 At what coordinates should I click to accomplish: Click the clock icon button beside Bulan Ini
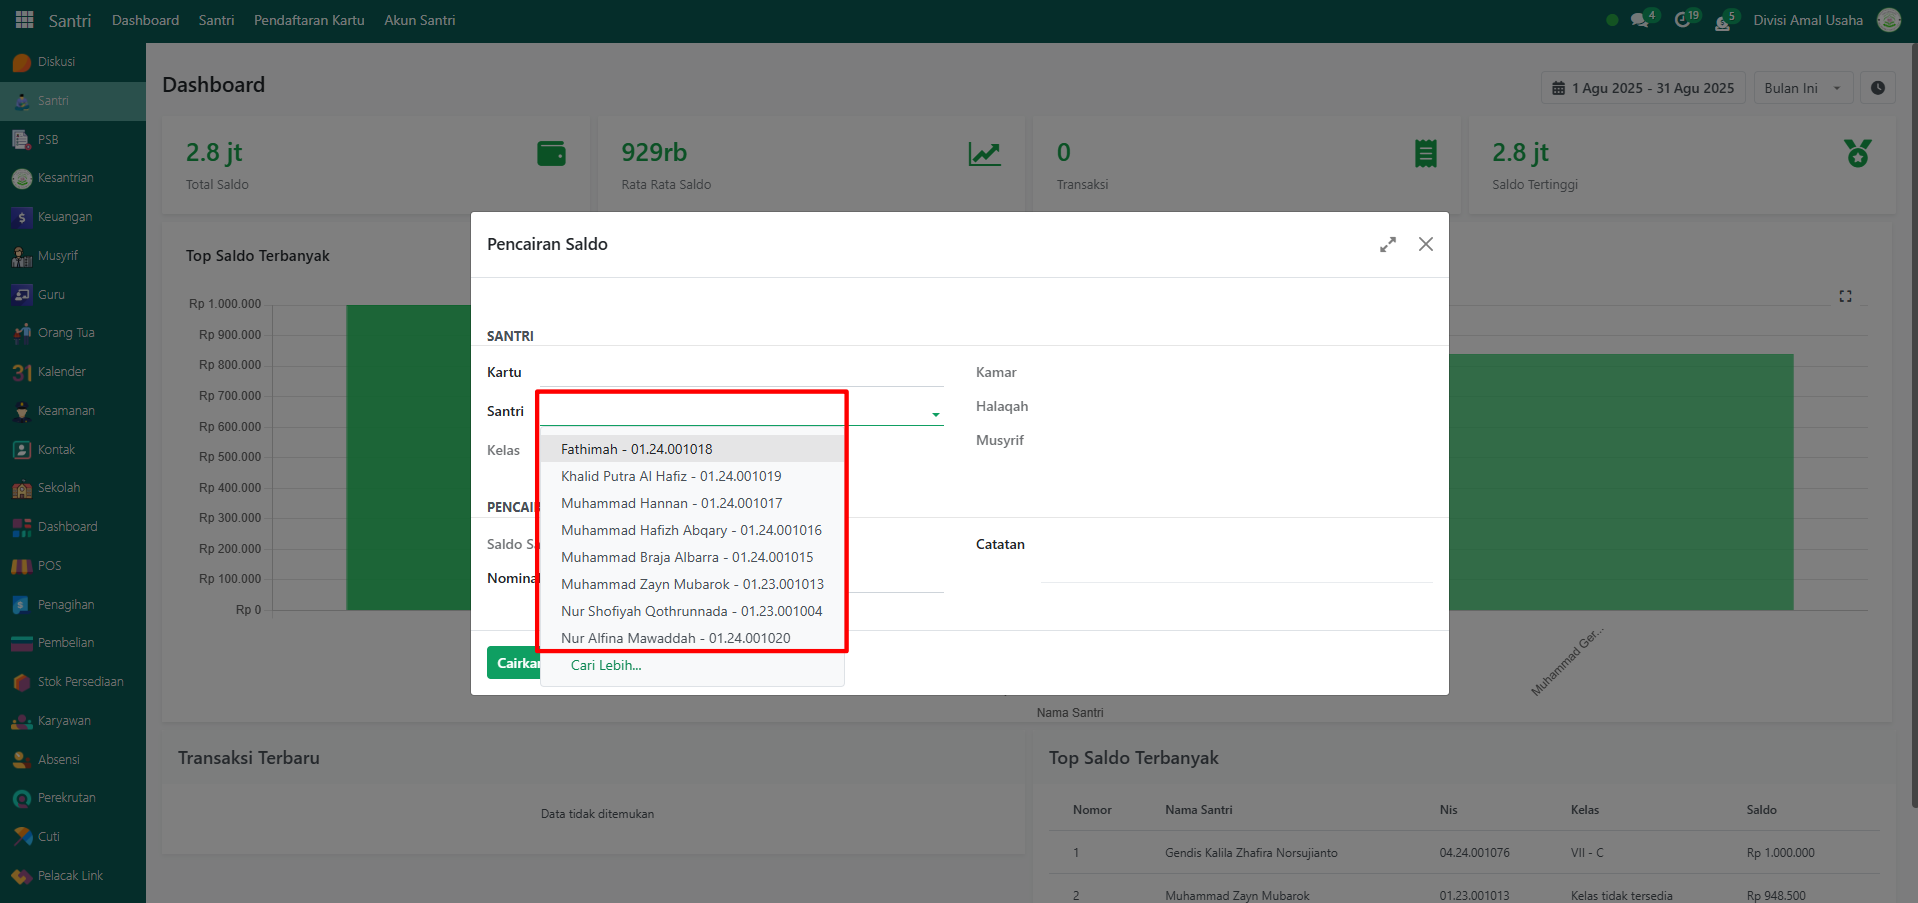pos(1878,88)
